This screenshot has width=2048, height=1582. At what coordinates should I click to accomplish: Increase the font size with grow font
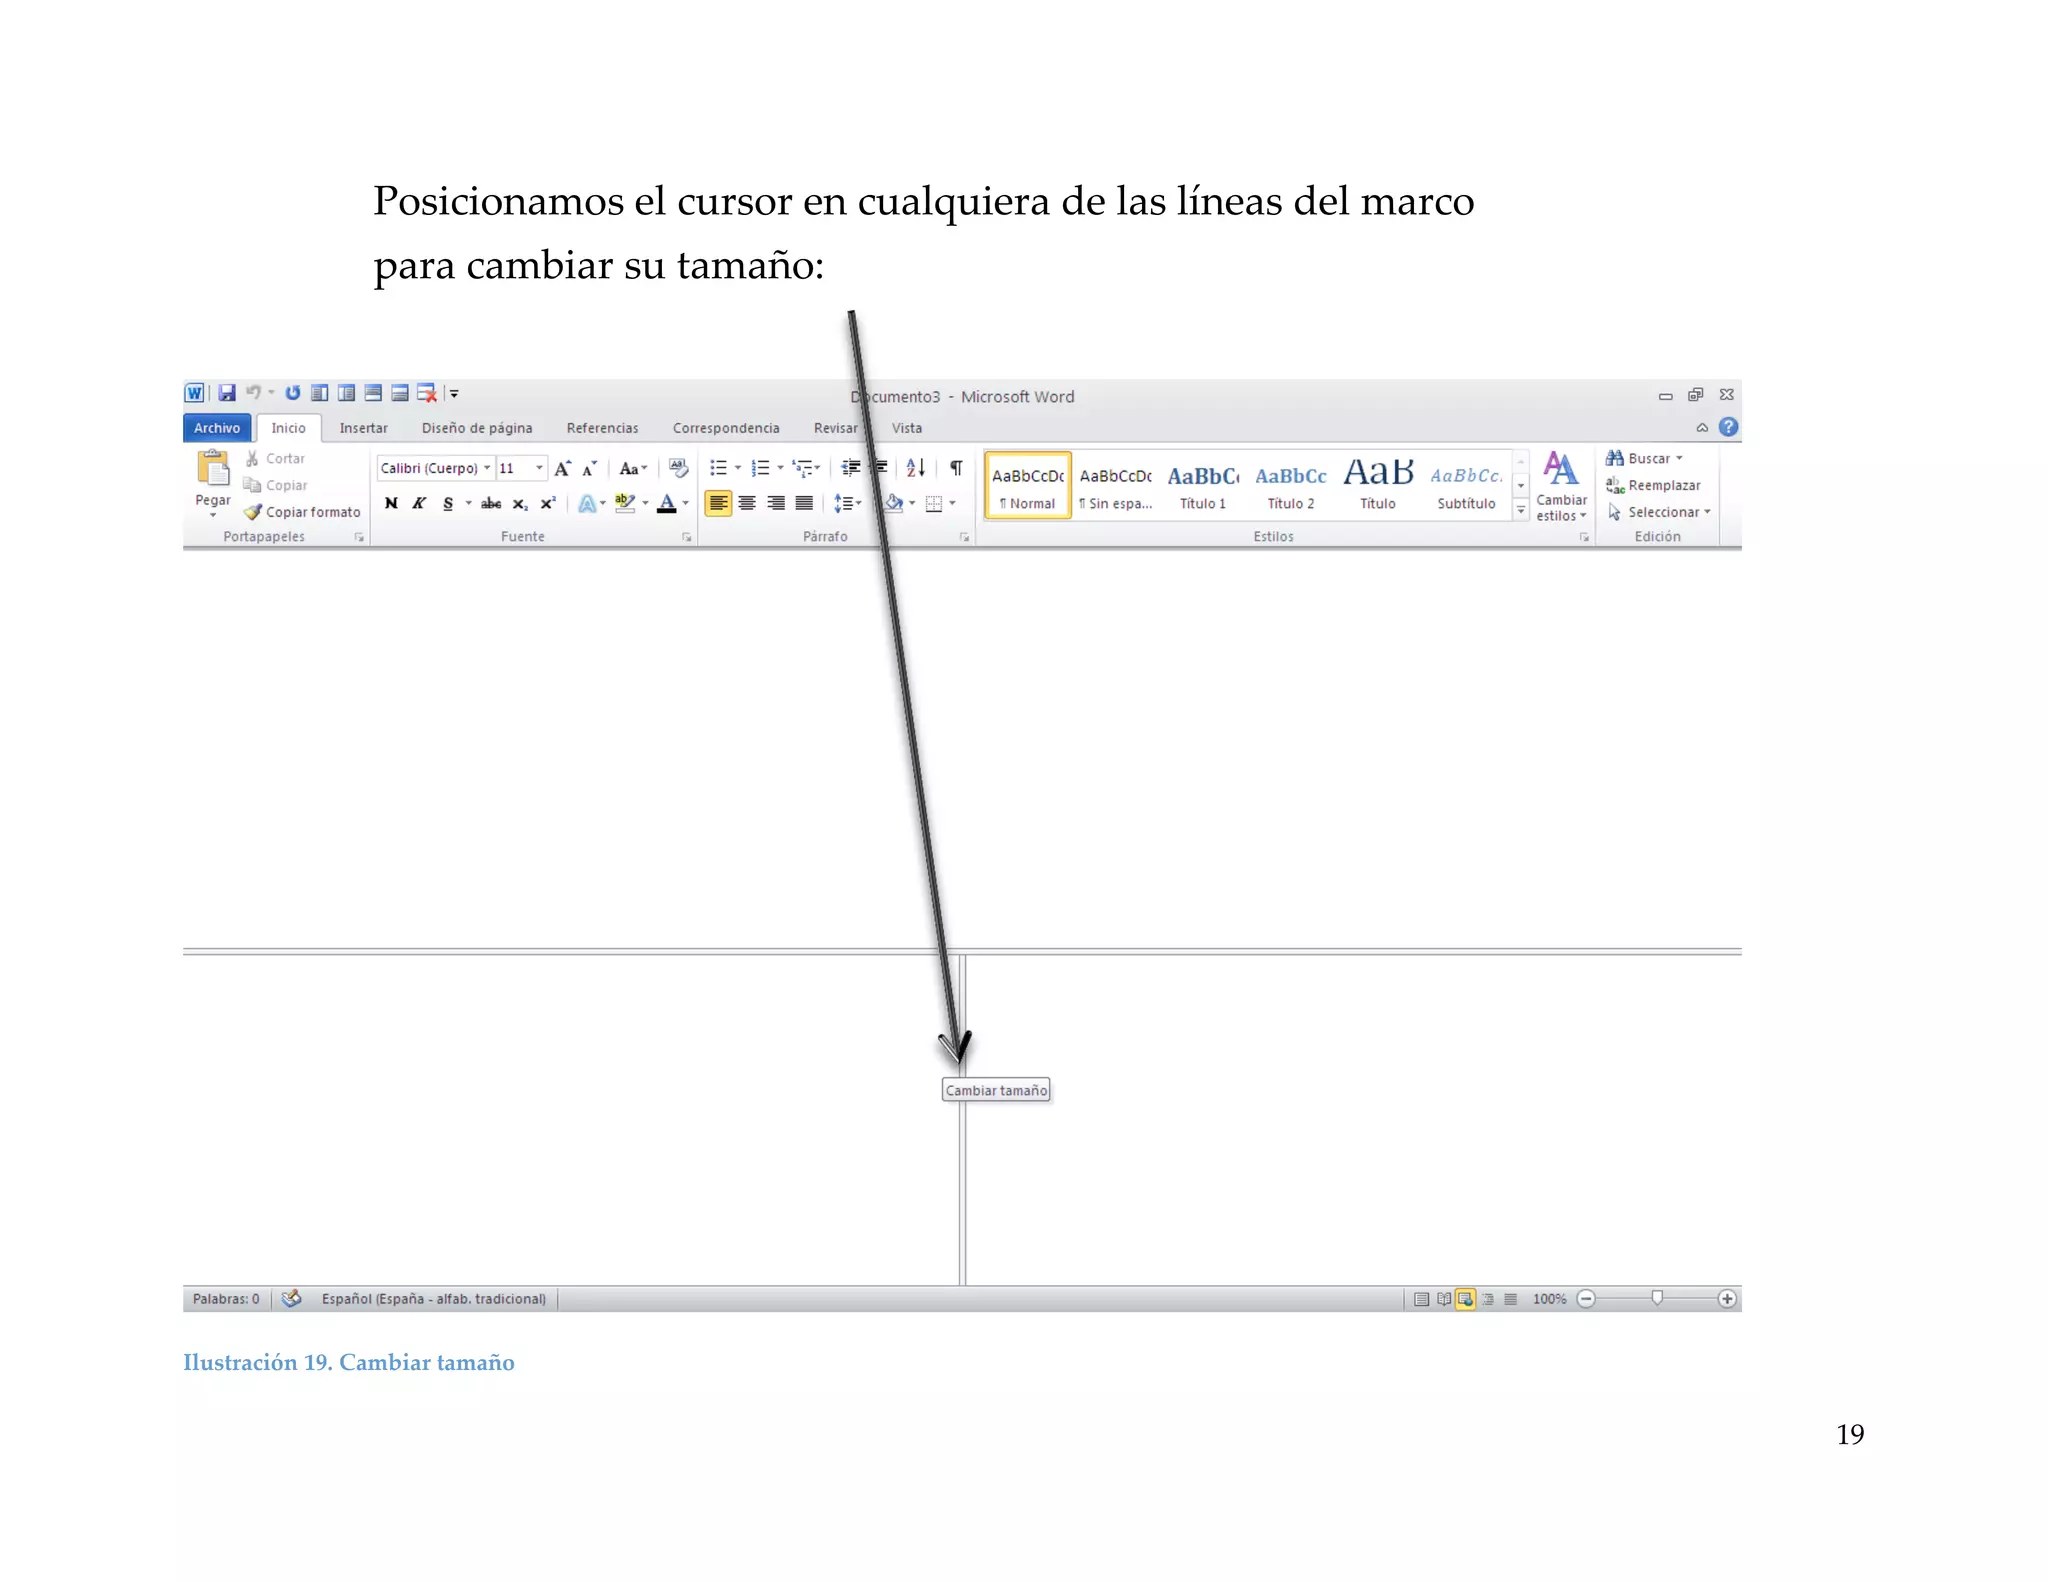pos(563,468)
